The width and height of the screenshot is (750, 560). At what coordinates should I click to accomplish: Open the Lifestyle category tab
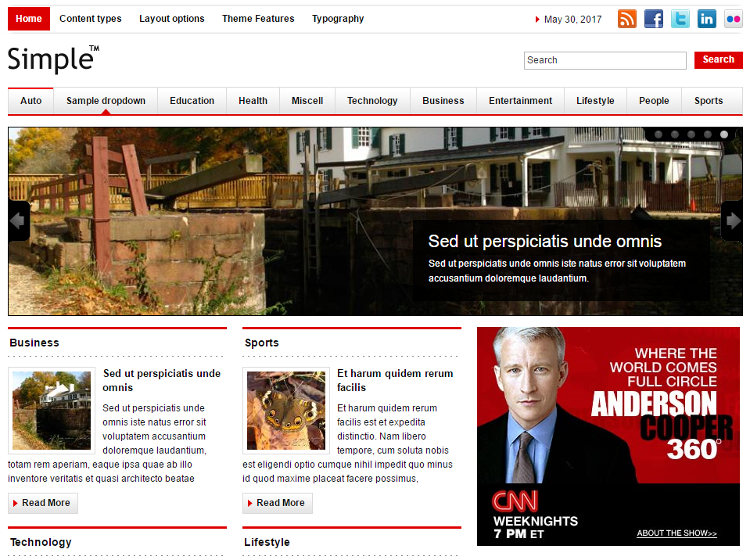pyautogui.click(x=596, y=101)
